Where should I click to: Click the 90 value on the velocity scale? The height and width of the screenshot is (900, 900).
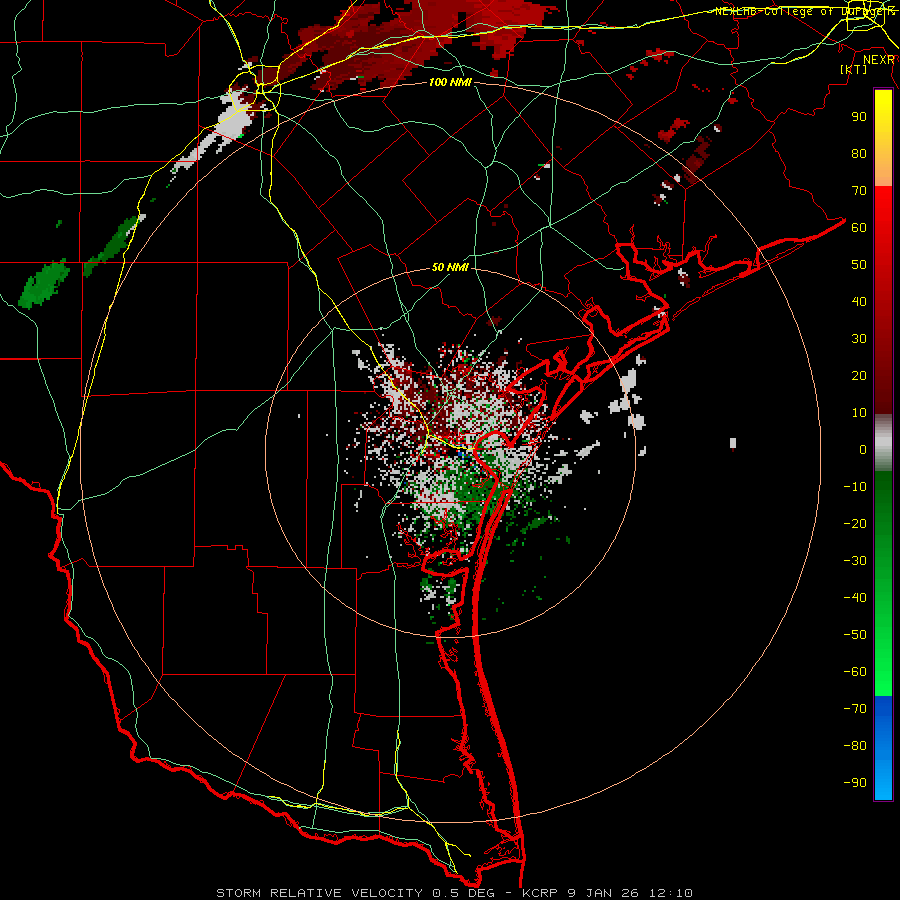pyautogui.click(x=859, y=117)
